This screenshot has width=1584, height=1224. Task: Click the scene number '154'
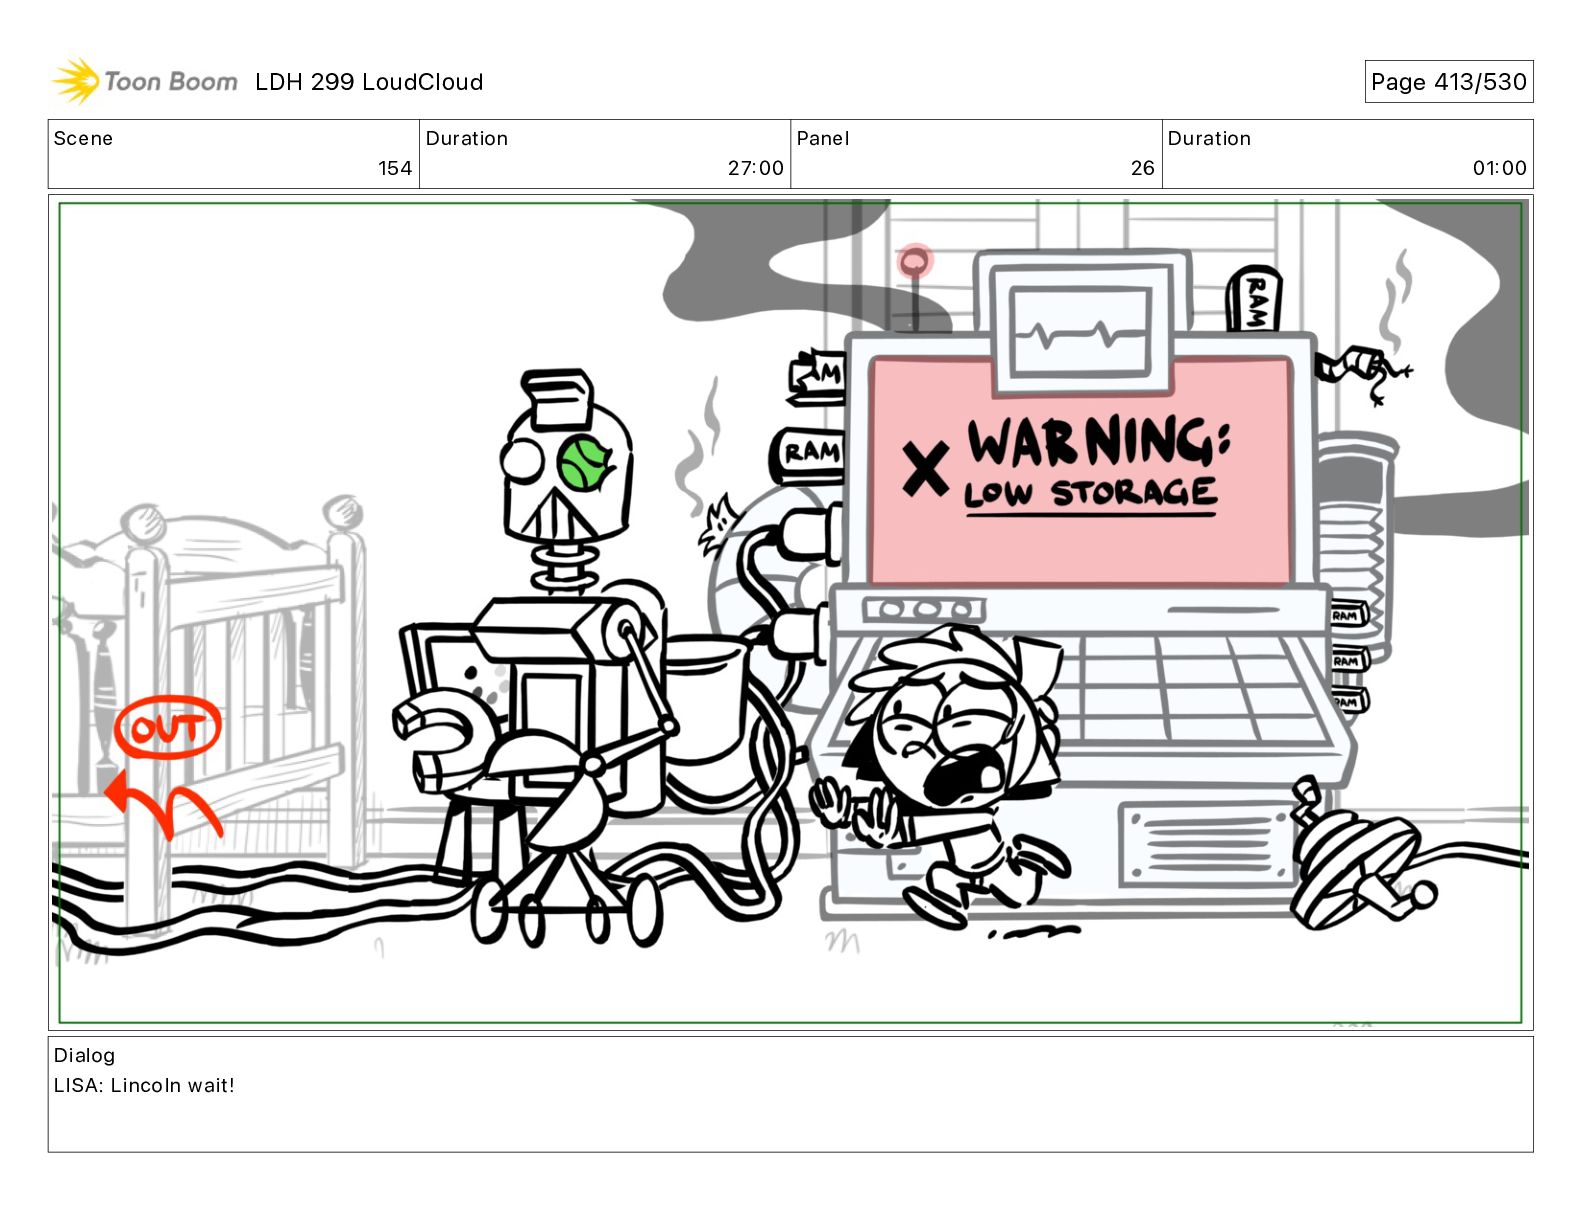click(395, 168)
